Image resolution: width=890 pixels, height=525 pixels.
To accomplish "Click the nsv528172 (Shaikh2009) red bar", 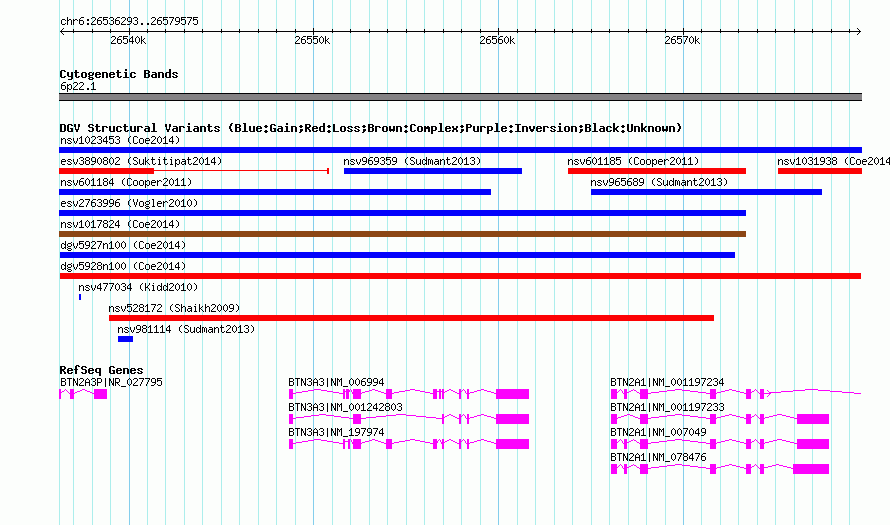I will pos(411,318).
